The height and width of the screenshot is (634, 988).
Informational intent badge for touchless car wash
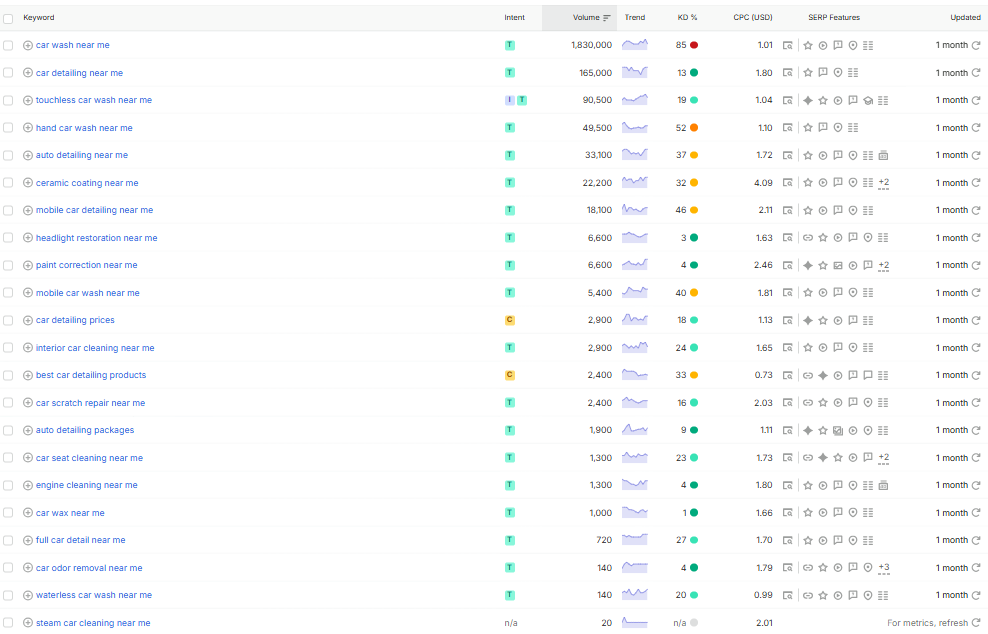(510, 100)
